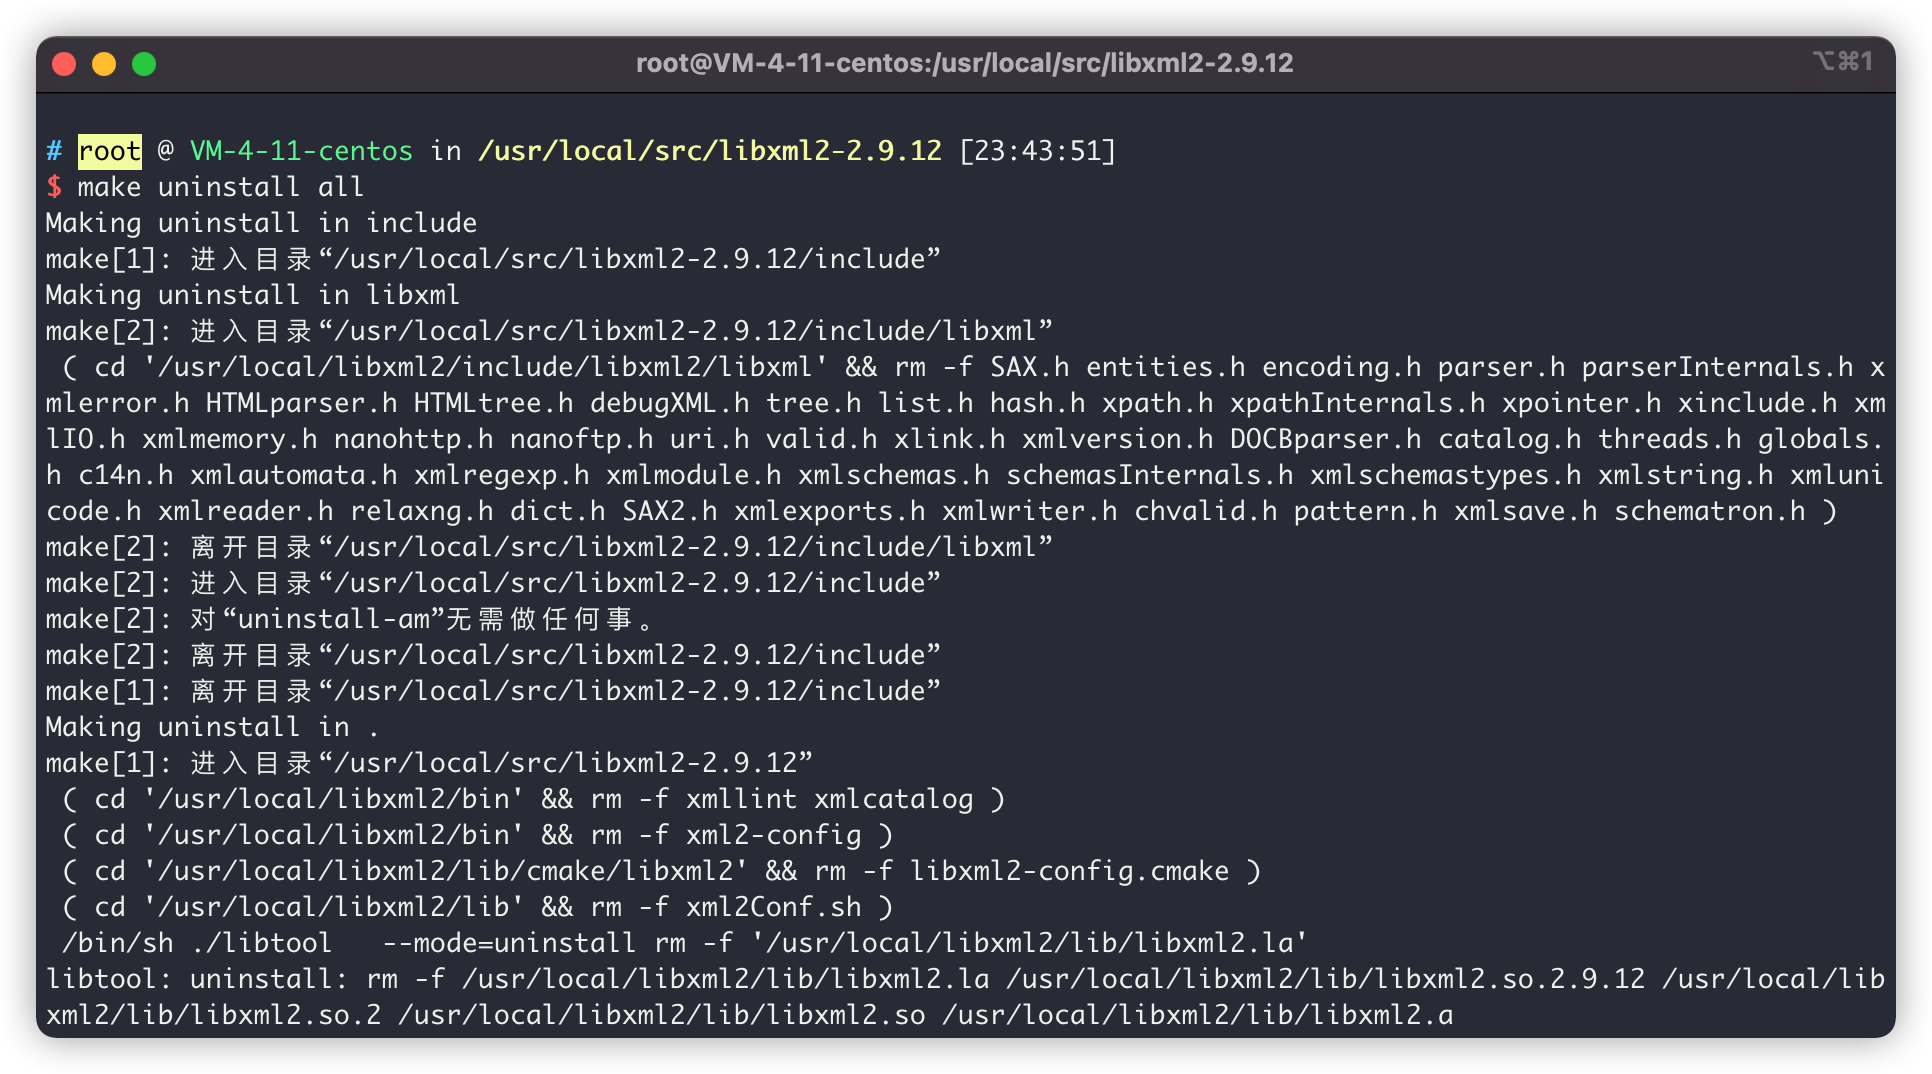1932x1074 pixels.
Task: Click the 'make[2]:' line entering the include/libxml directory
Action: tap(549, 331)
